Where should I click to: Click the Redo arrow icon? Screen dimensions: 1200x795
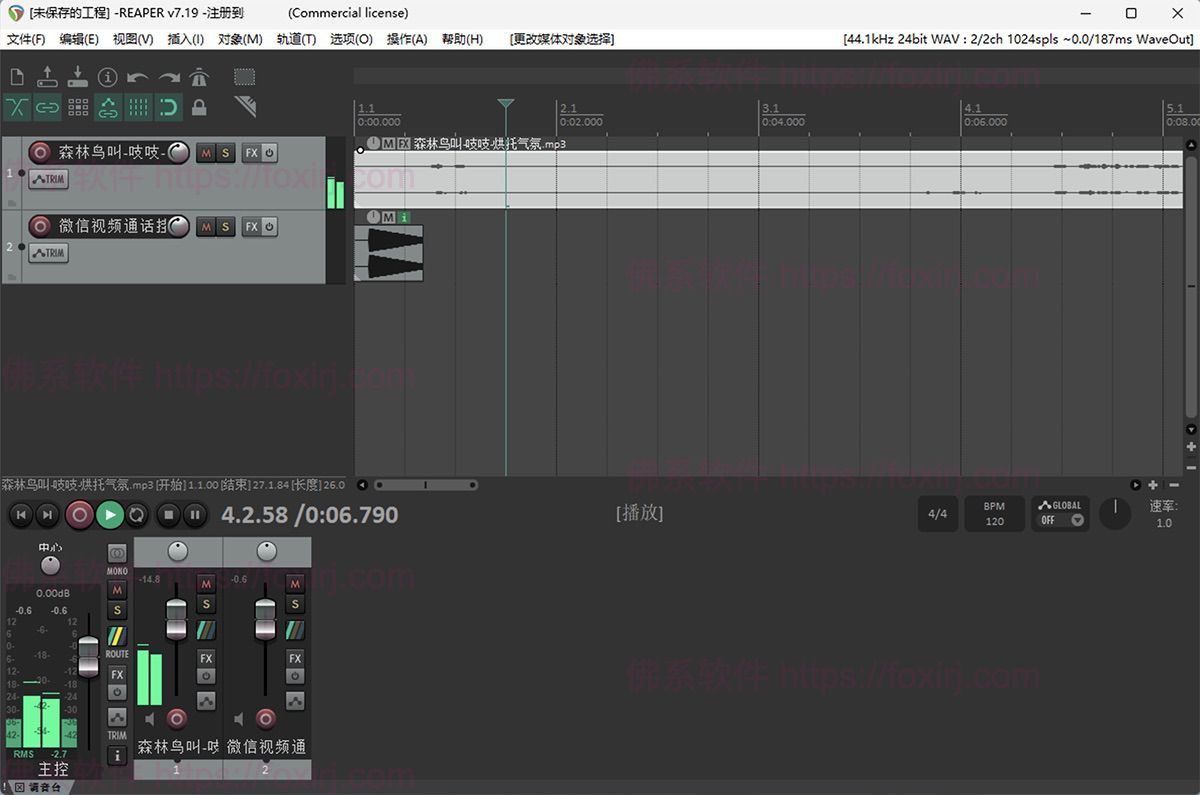coord(170,76)
